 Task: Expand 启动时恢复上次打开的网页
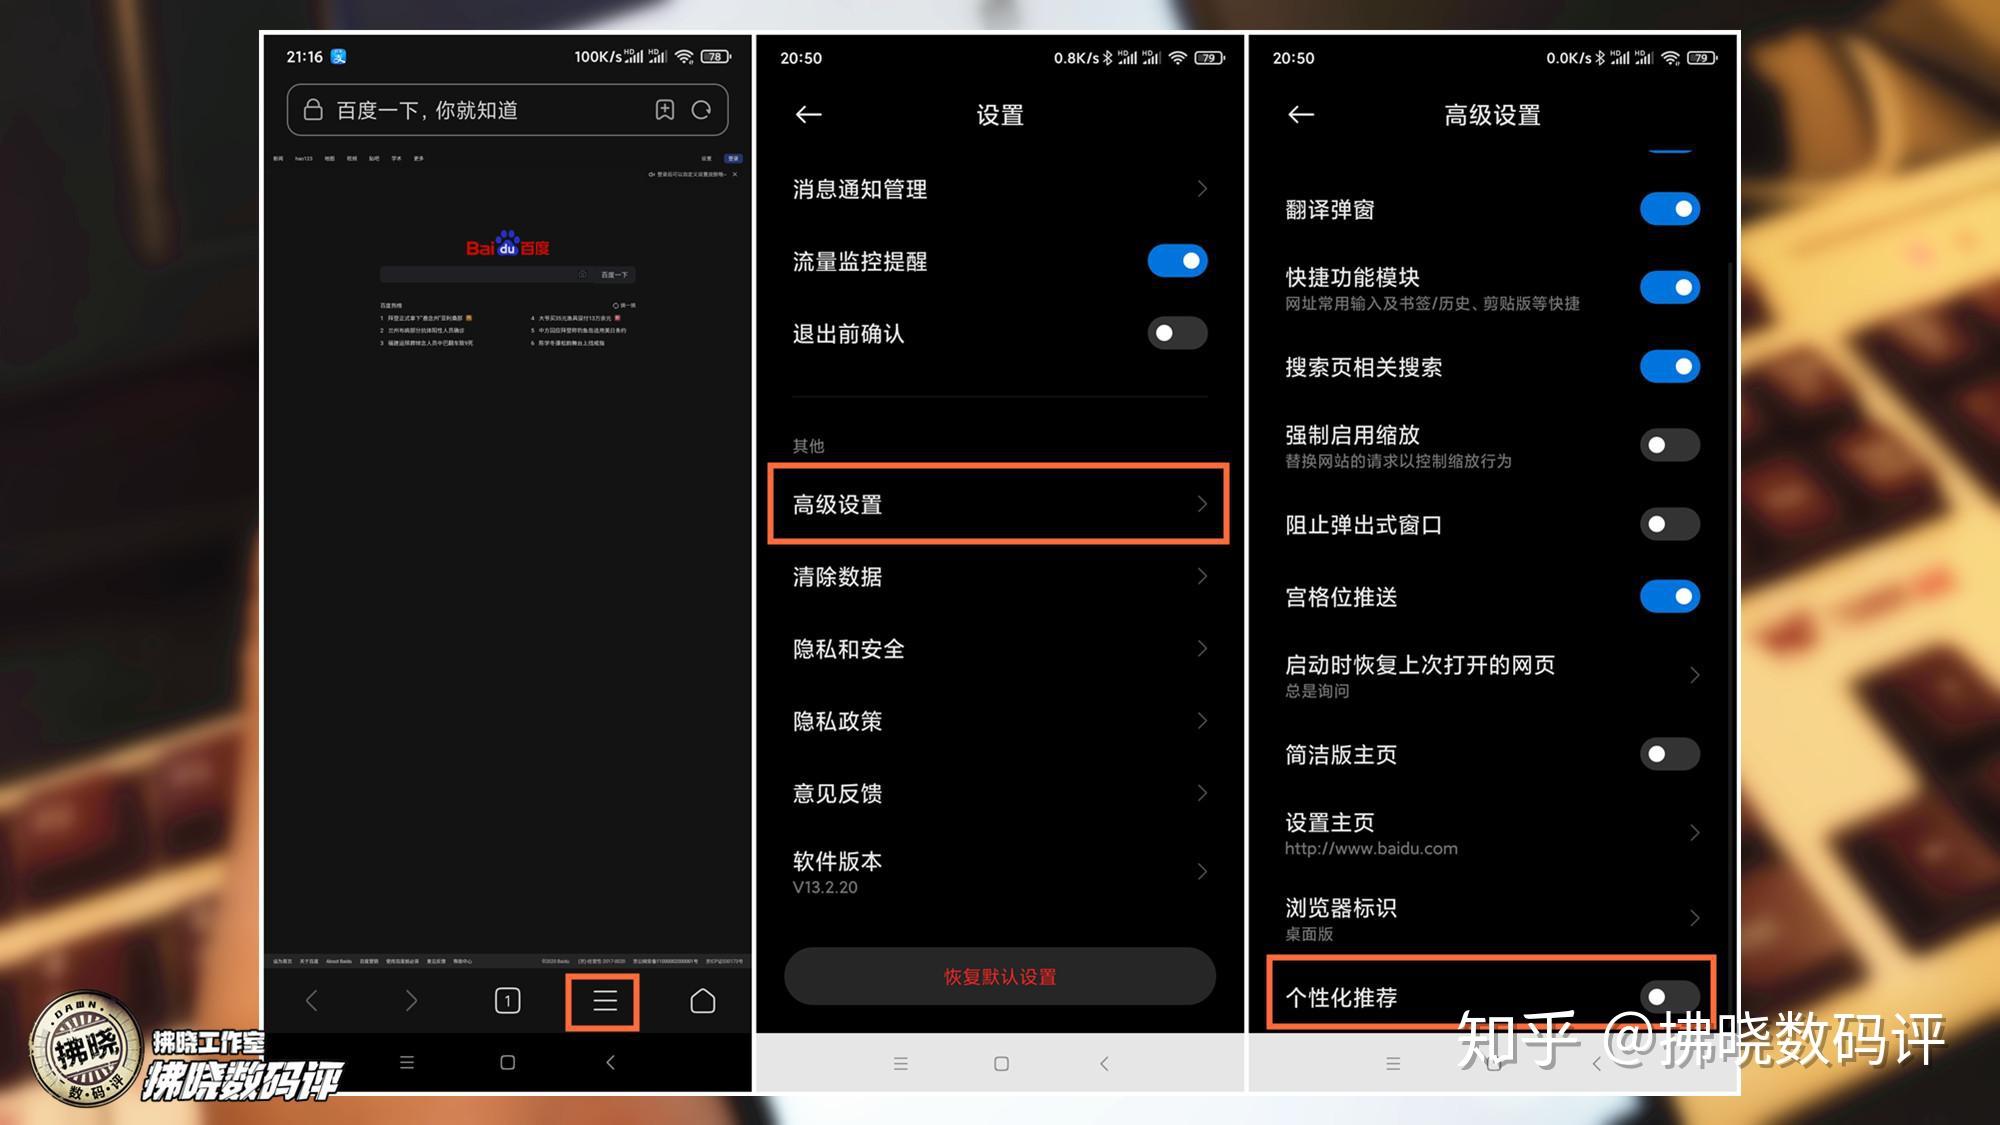pyautogui.click(x=1482, y=676)
